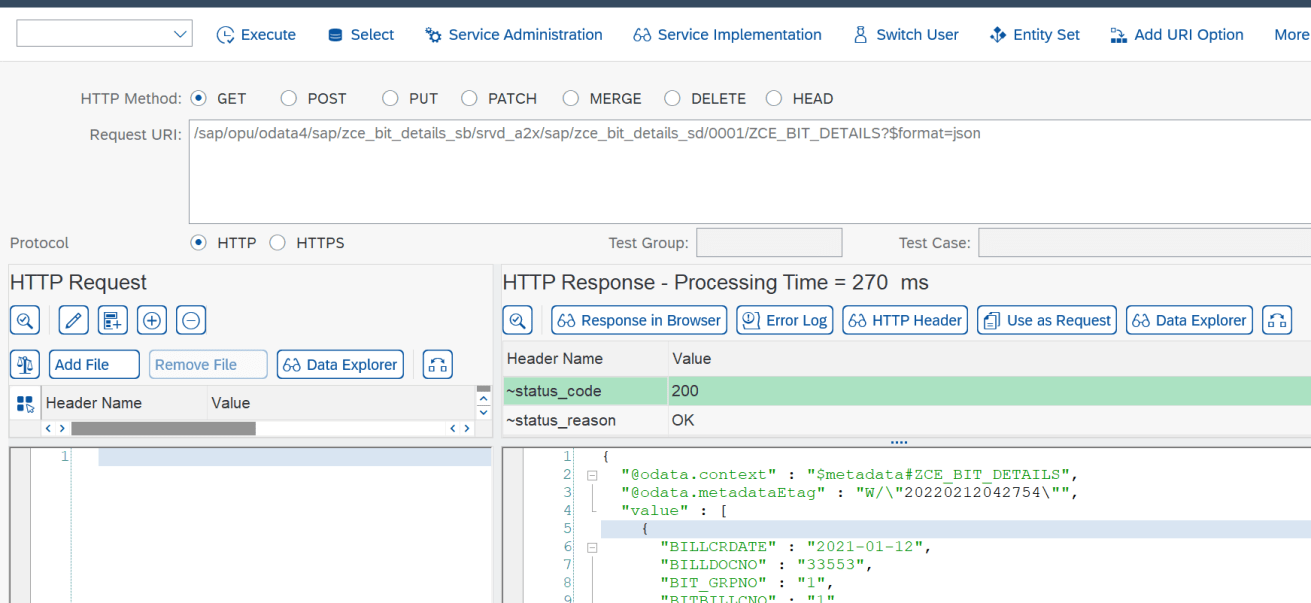
Task: Collapse the odata.context JSON node
Action: 594,474
